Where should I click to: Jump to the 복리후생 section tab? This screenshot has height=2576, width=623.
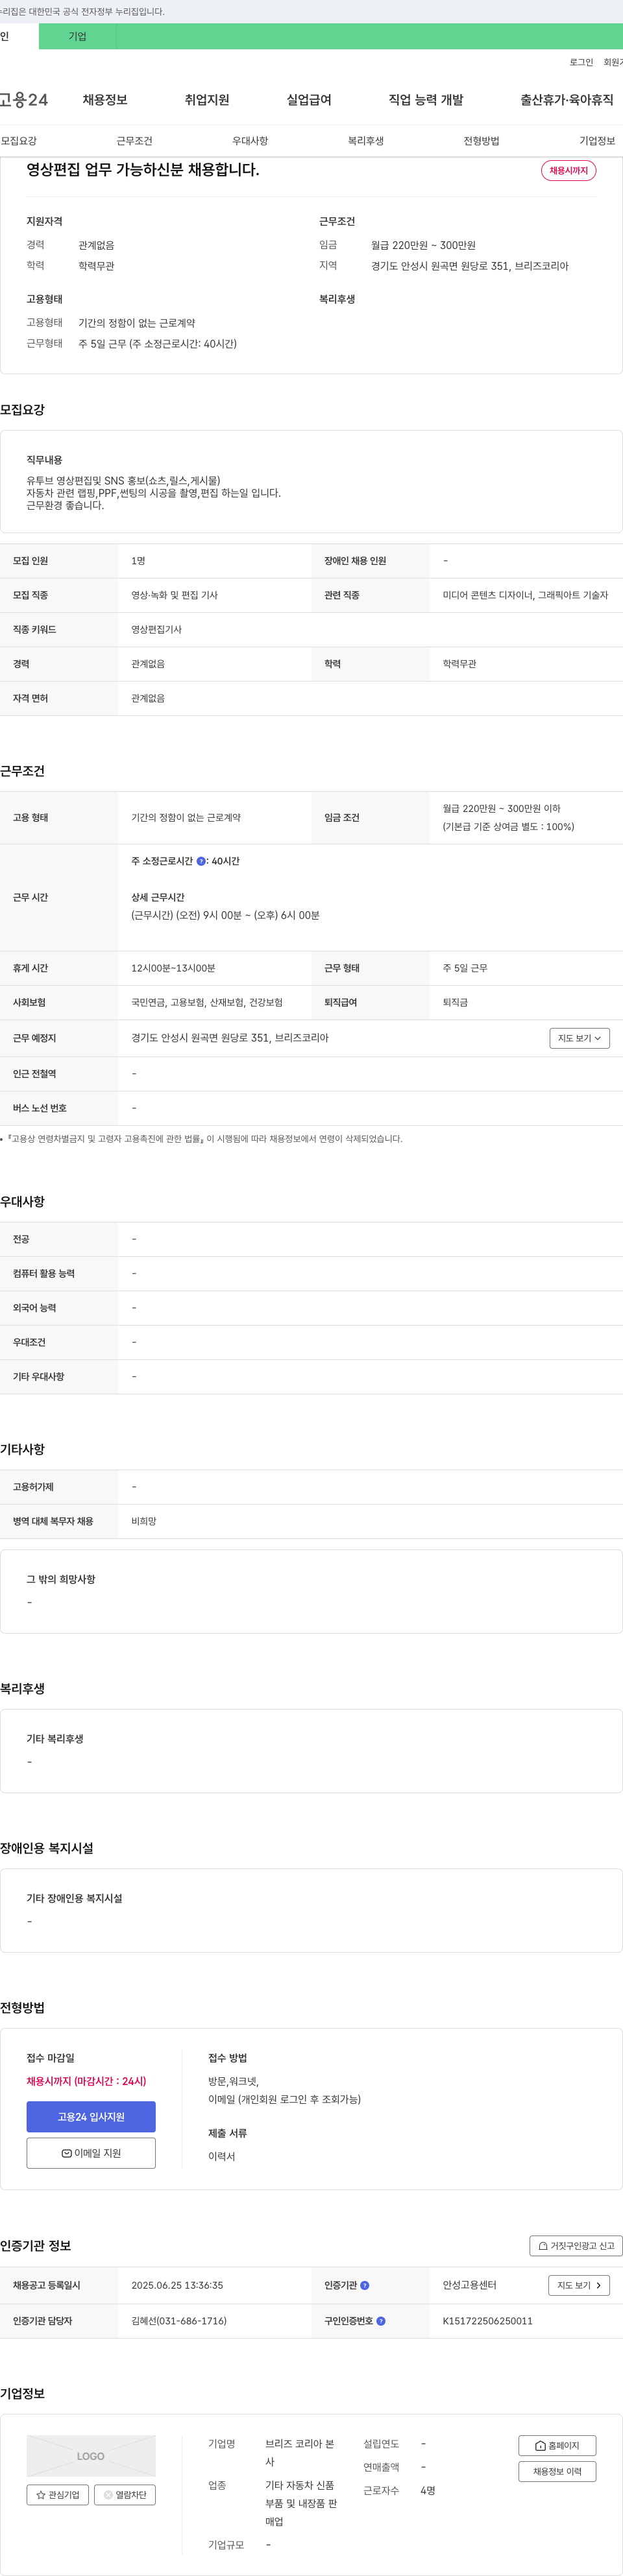tap(366, 141)
